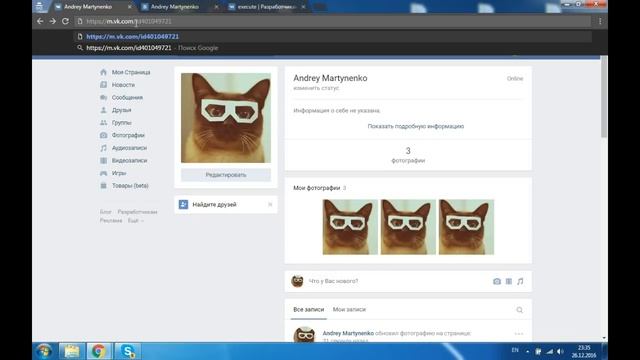The width and height of the screenshot is (640, 360).
Task: Open Сообщения in sidebar
Action: click(127, 98)
